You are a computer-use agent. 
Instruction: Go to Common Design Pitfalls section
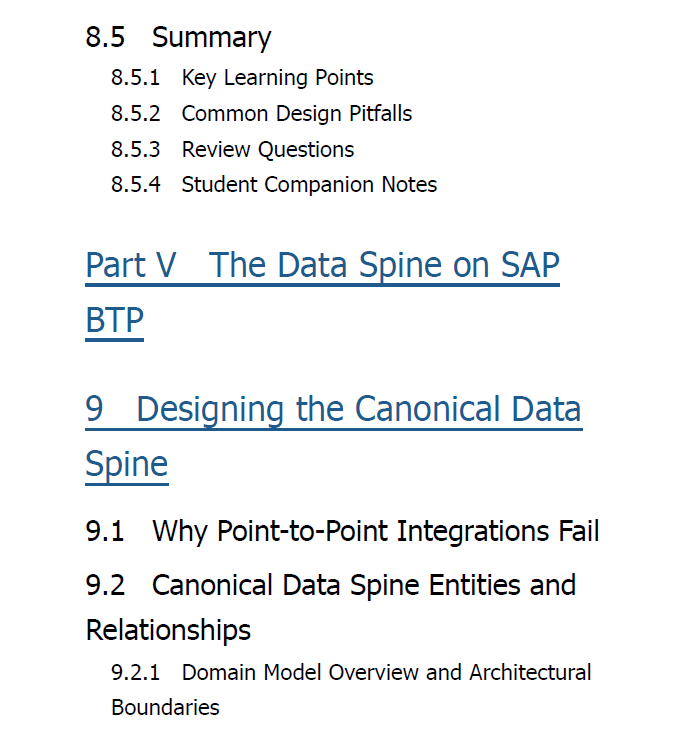click(296, 114)
